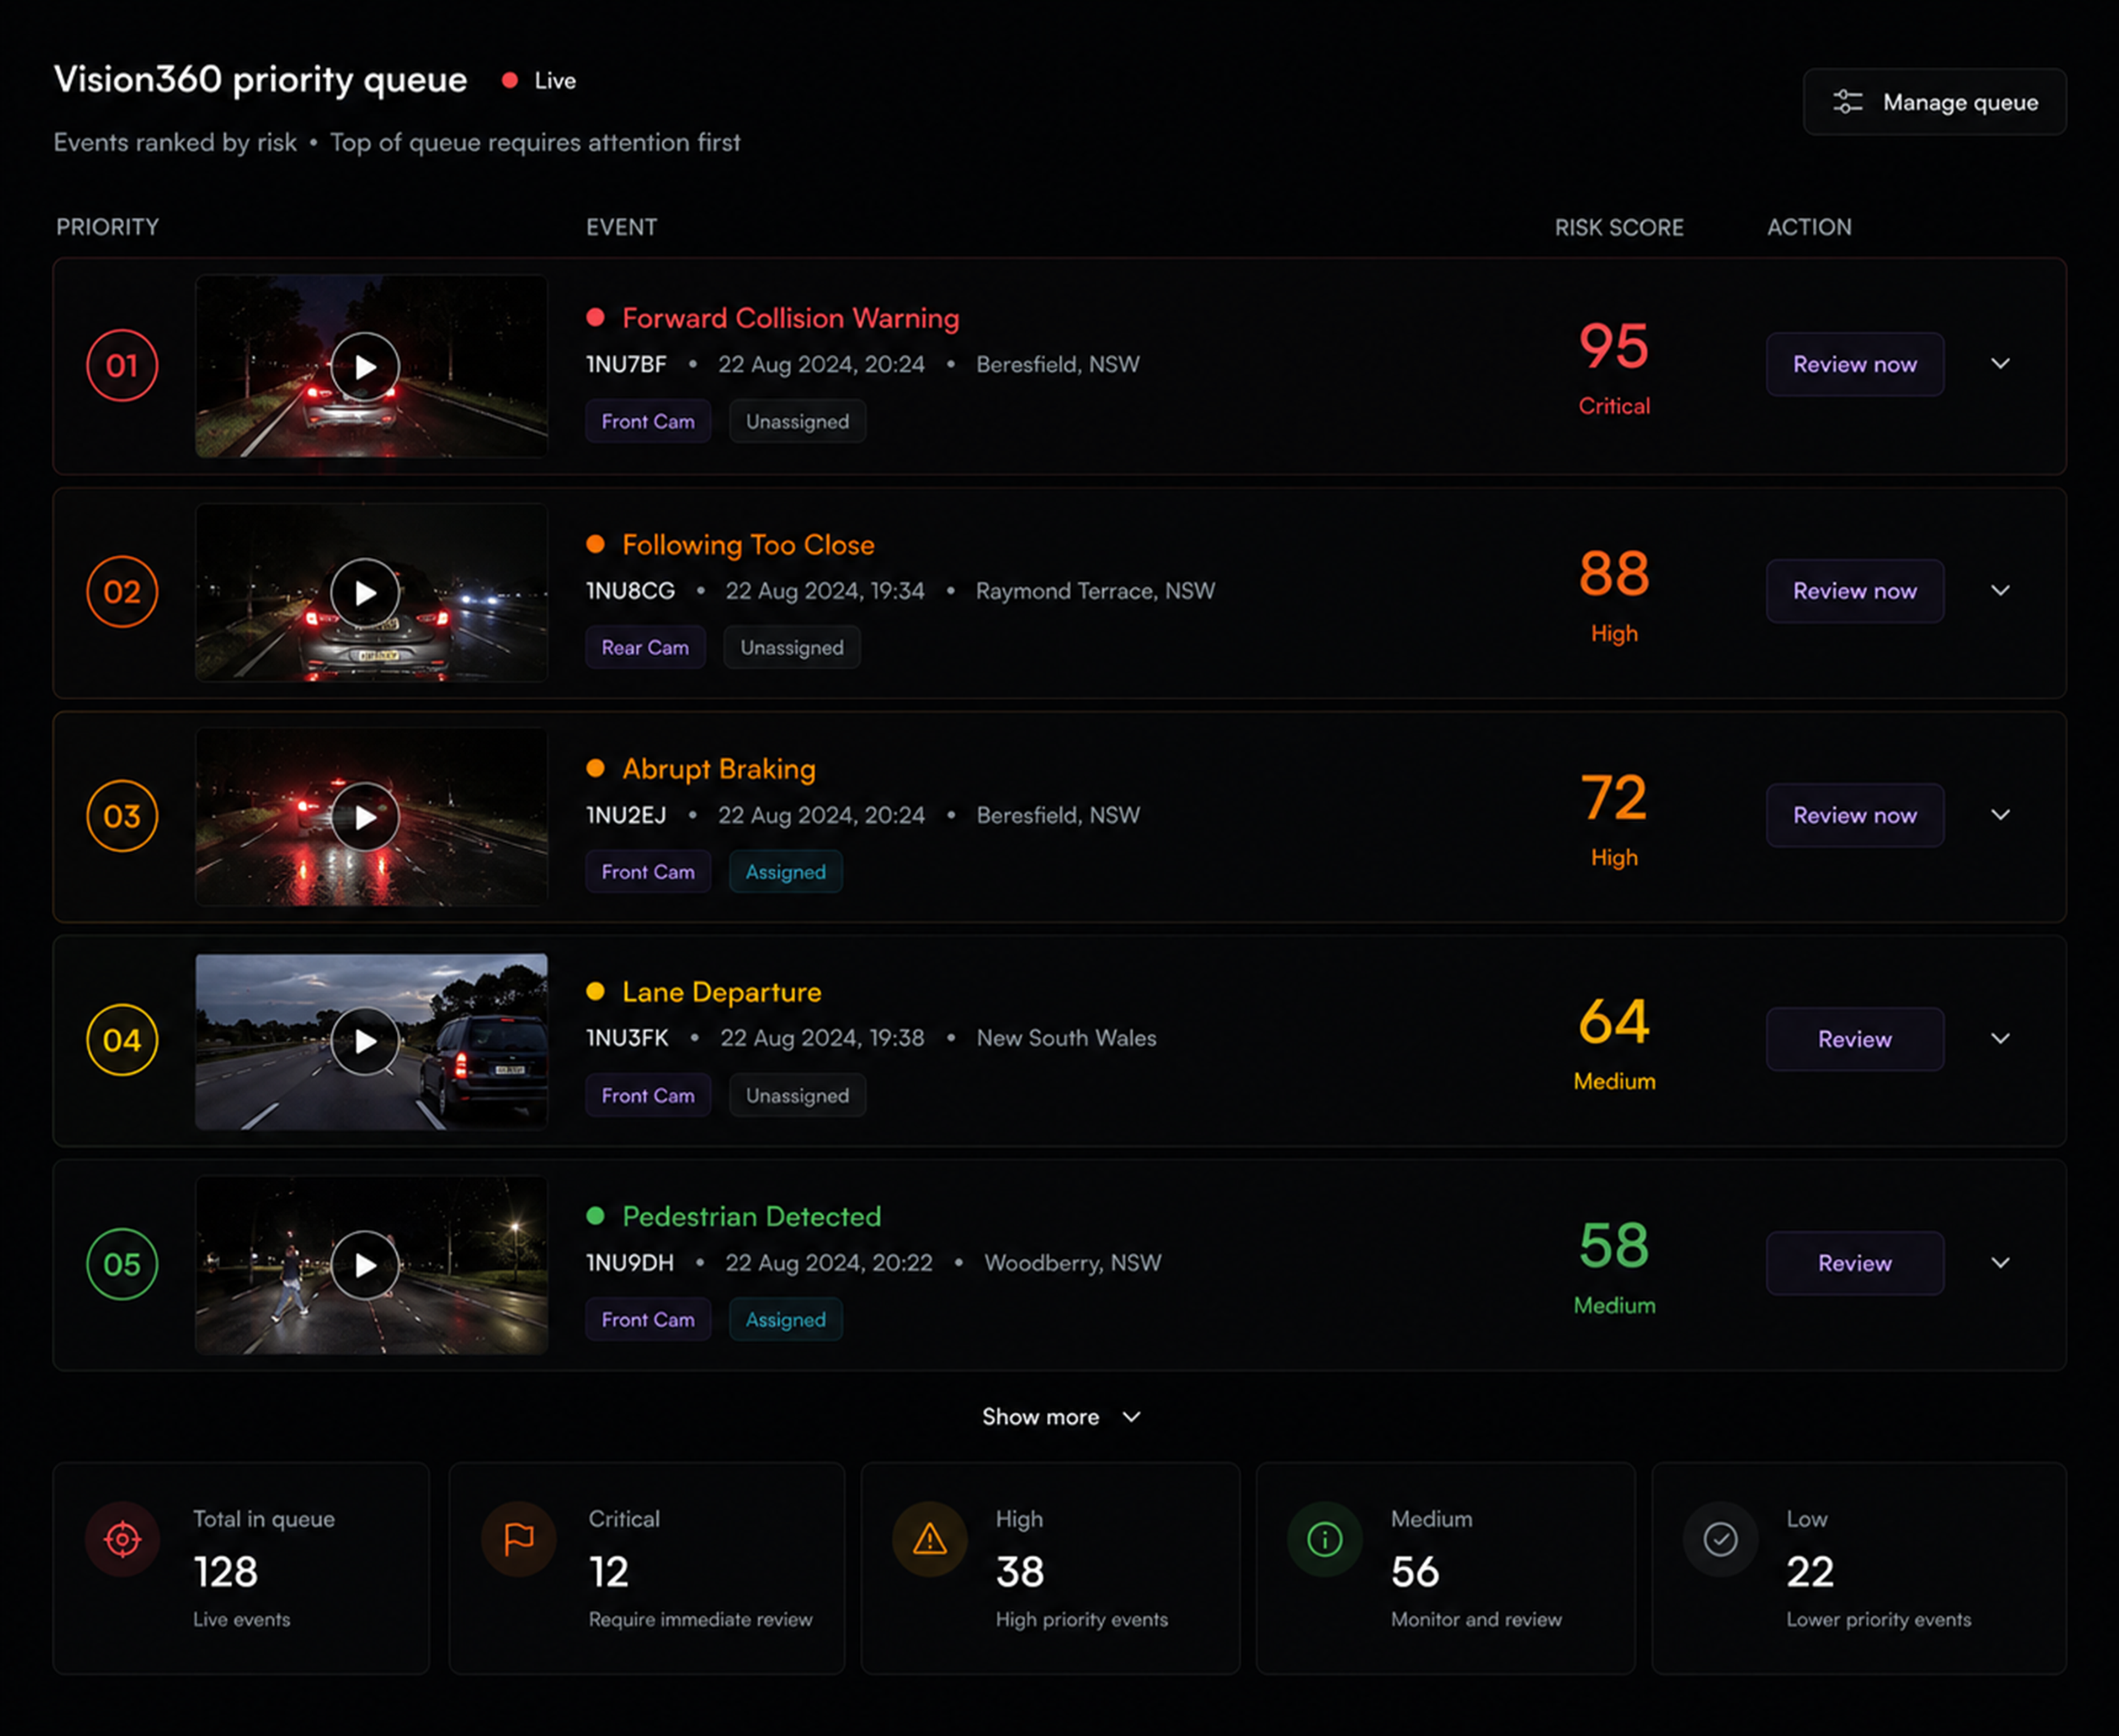Click the priority 03 circle badge
The image size is (2119, 1736).
[x=122, y=816]
